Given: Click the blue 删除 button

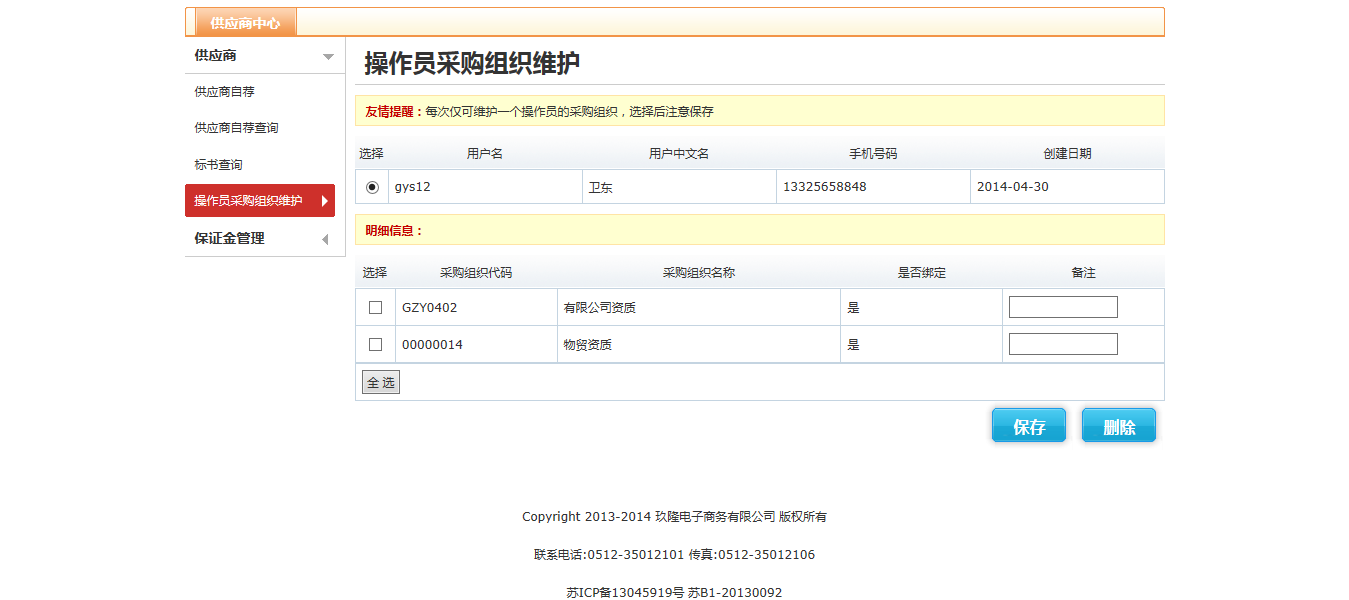Looking at the screenshot, I should coord(1118,426).
